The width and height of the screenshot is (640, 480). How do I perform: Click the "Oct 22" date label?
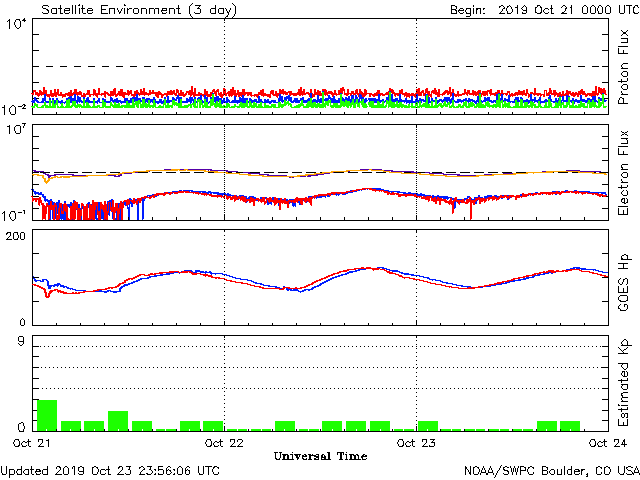[224, 443]
